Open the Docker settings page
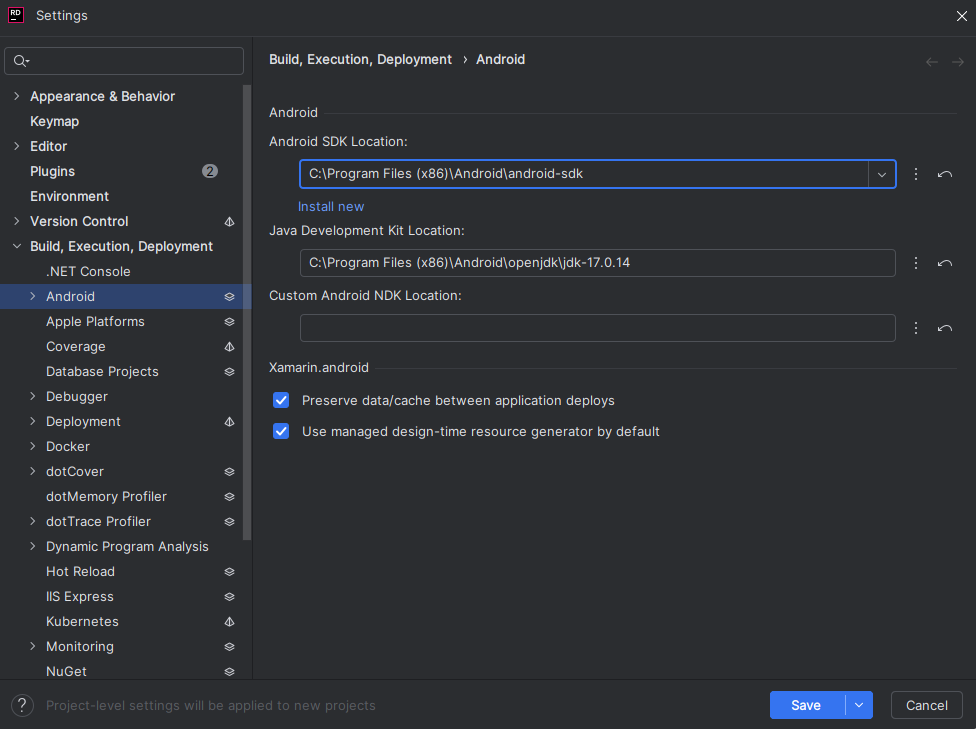This screenshot has height=729, width=976. point(69,446)
